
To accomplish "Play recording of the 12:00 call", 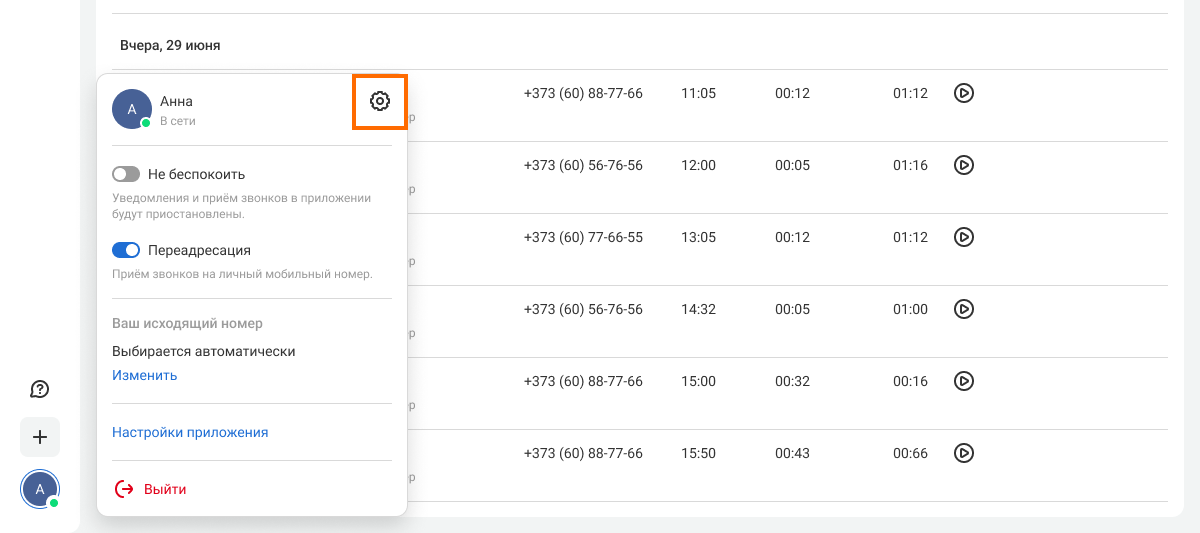I will (963, 165).
